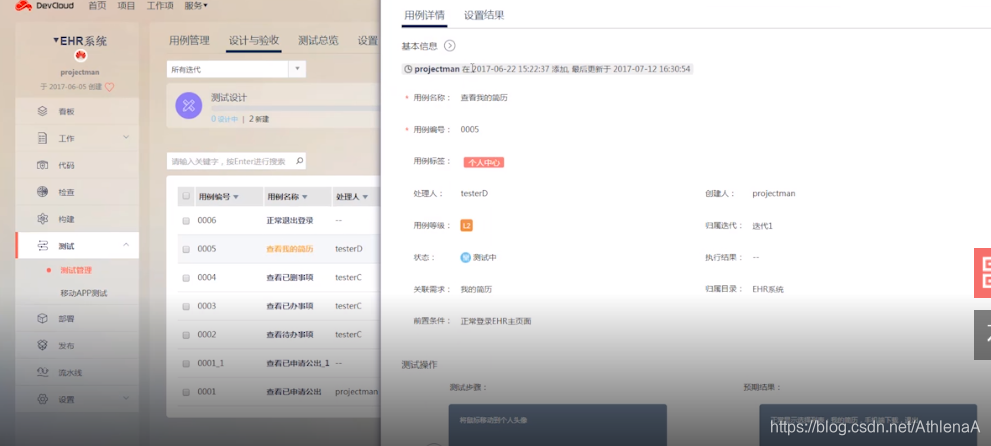This screenshot has width=991, height=446.
Task: Expand 基本信息 arrow circle
Action: pyautogui.click(x=449, y=45)
